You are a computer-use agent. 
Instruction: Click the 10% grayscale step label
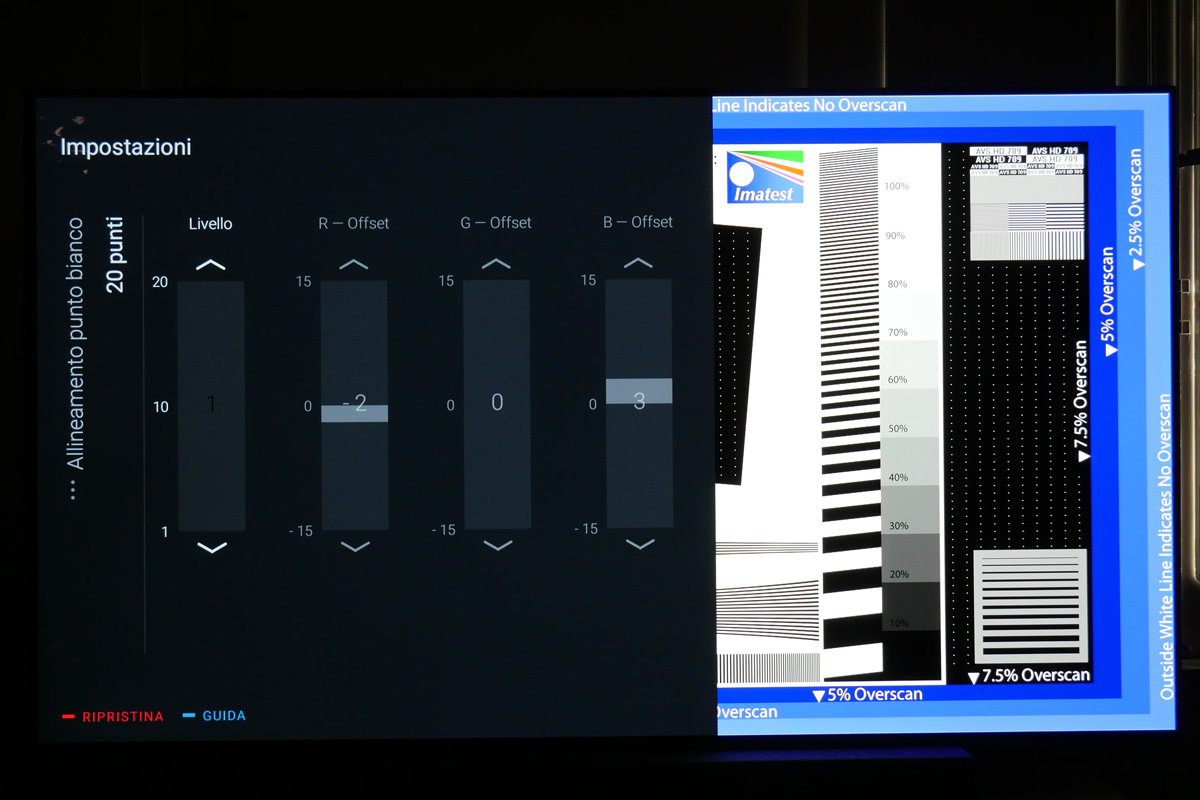(x=899, y=624)
